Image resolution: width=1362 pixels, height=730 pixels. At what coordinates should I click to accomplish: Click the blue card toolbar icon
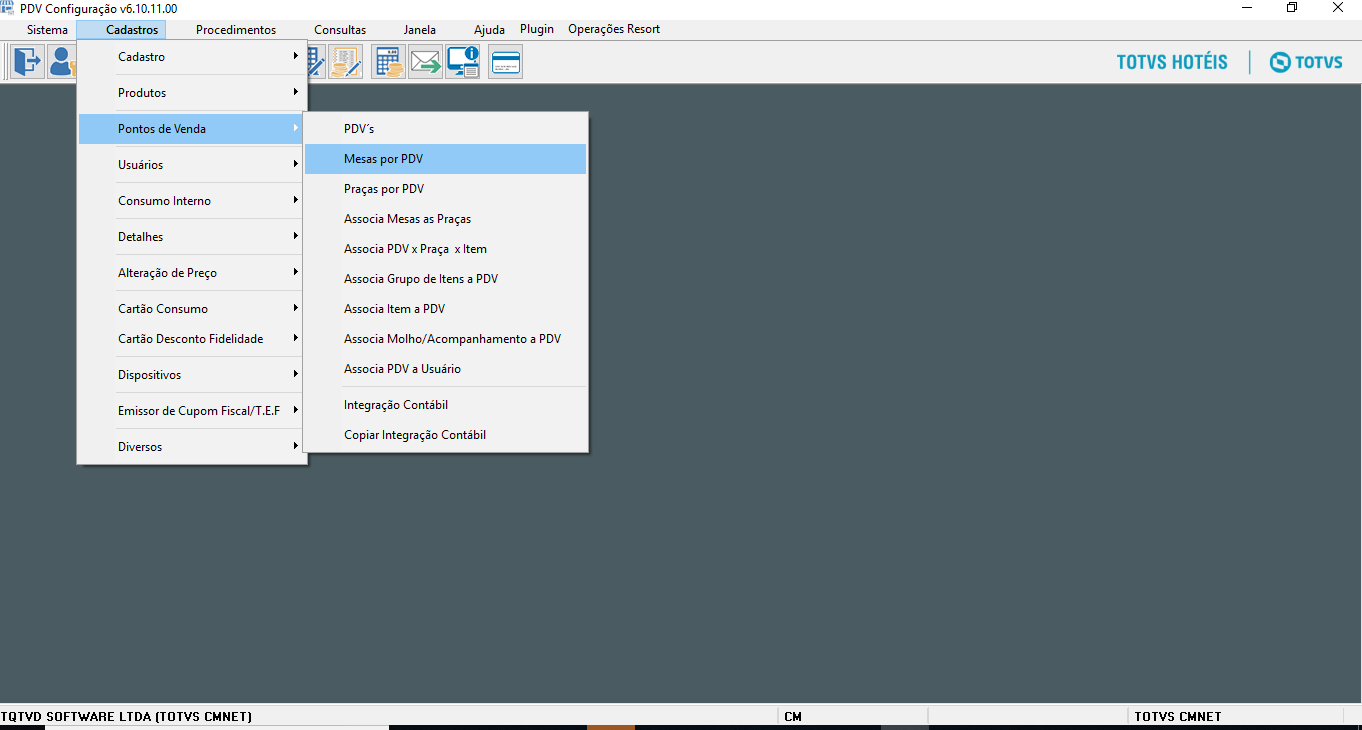tap(505, 62)
